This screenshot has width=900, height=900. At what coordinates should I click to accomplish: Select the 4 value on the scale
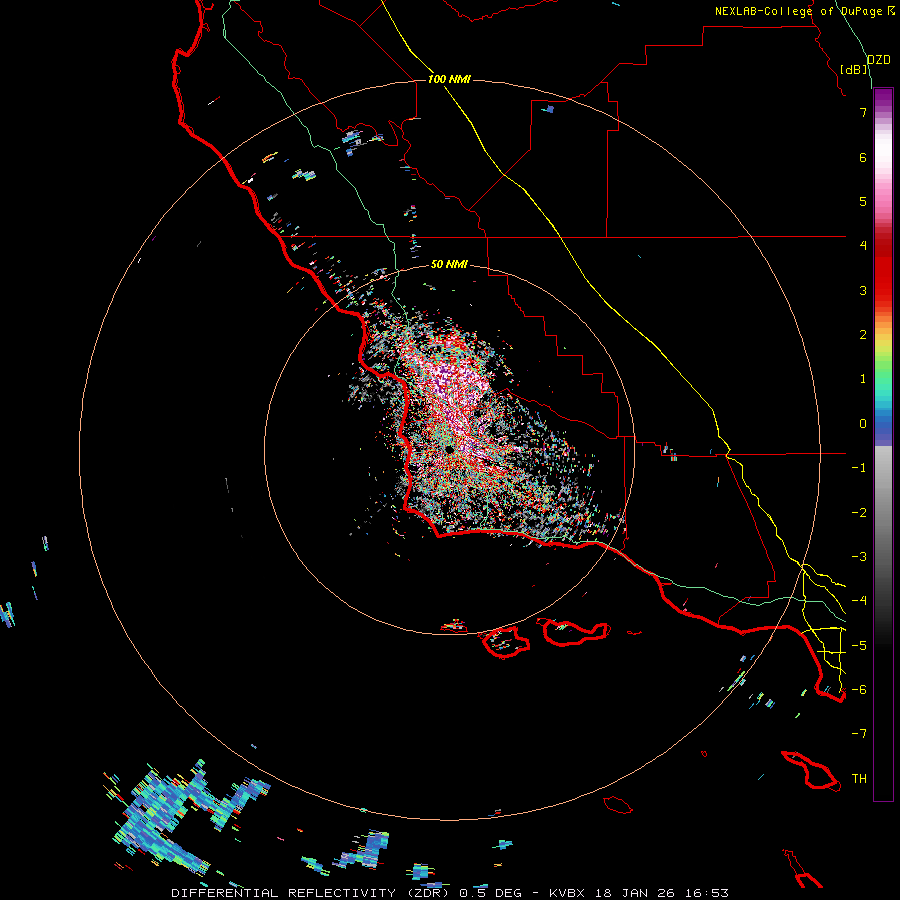pos(863,246)
